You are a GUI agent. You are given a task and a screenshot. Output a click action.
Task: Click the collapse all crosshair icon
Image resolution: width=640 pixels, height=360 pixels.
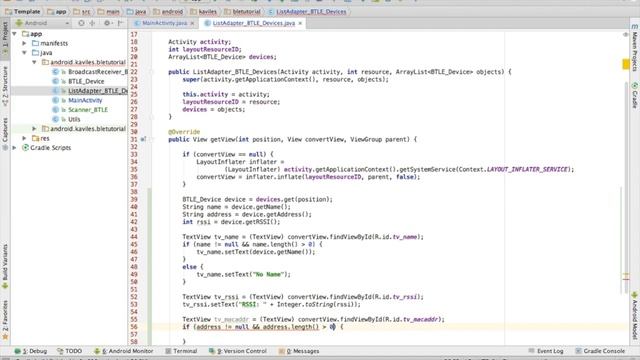(x=92, y=23)
